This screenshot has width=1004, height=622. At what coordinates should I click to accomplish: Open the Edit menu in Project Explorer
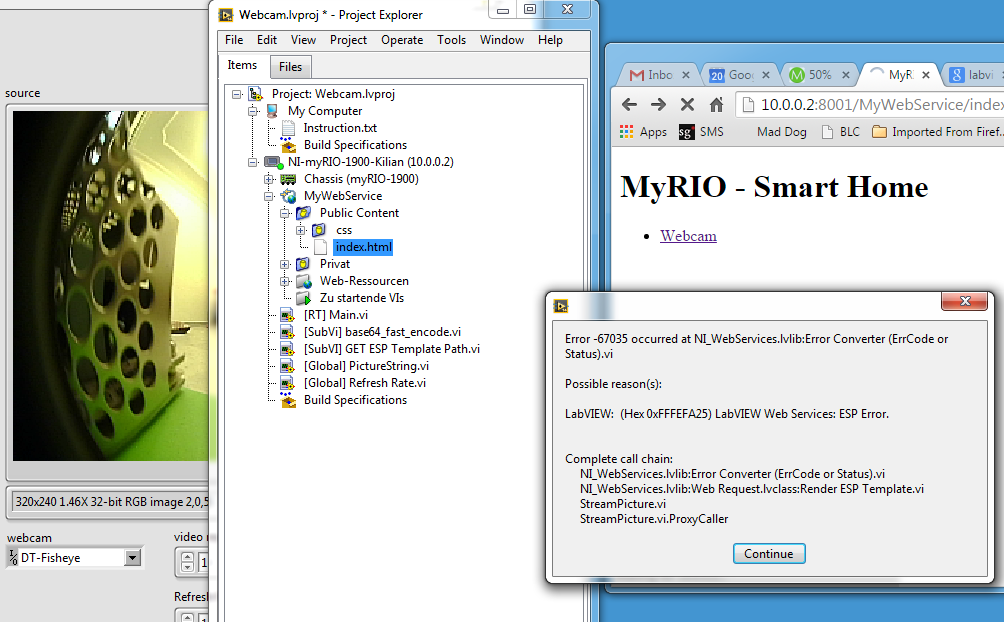click(266, 40)
